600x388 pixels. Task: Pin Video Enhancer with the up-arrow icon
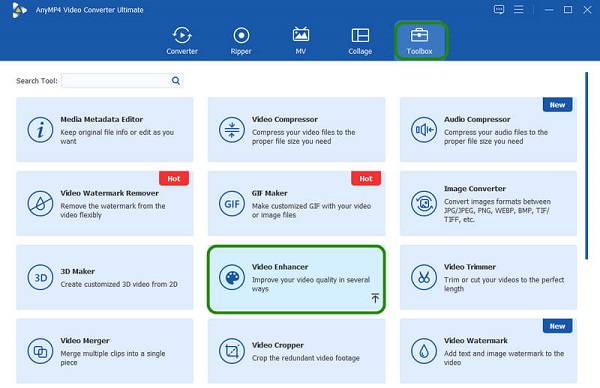[x=375, y=298]
